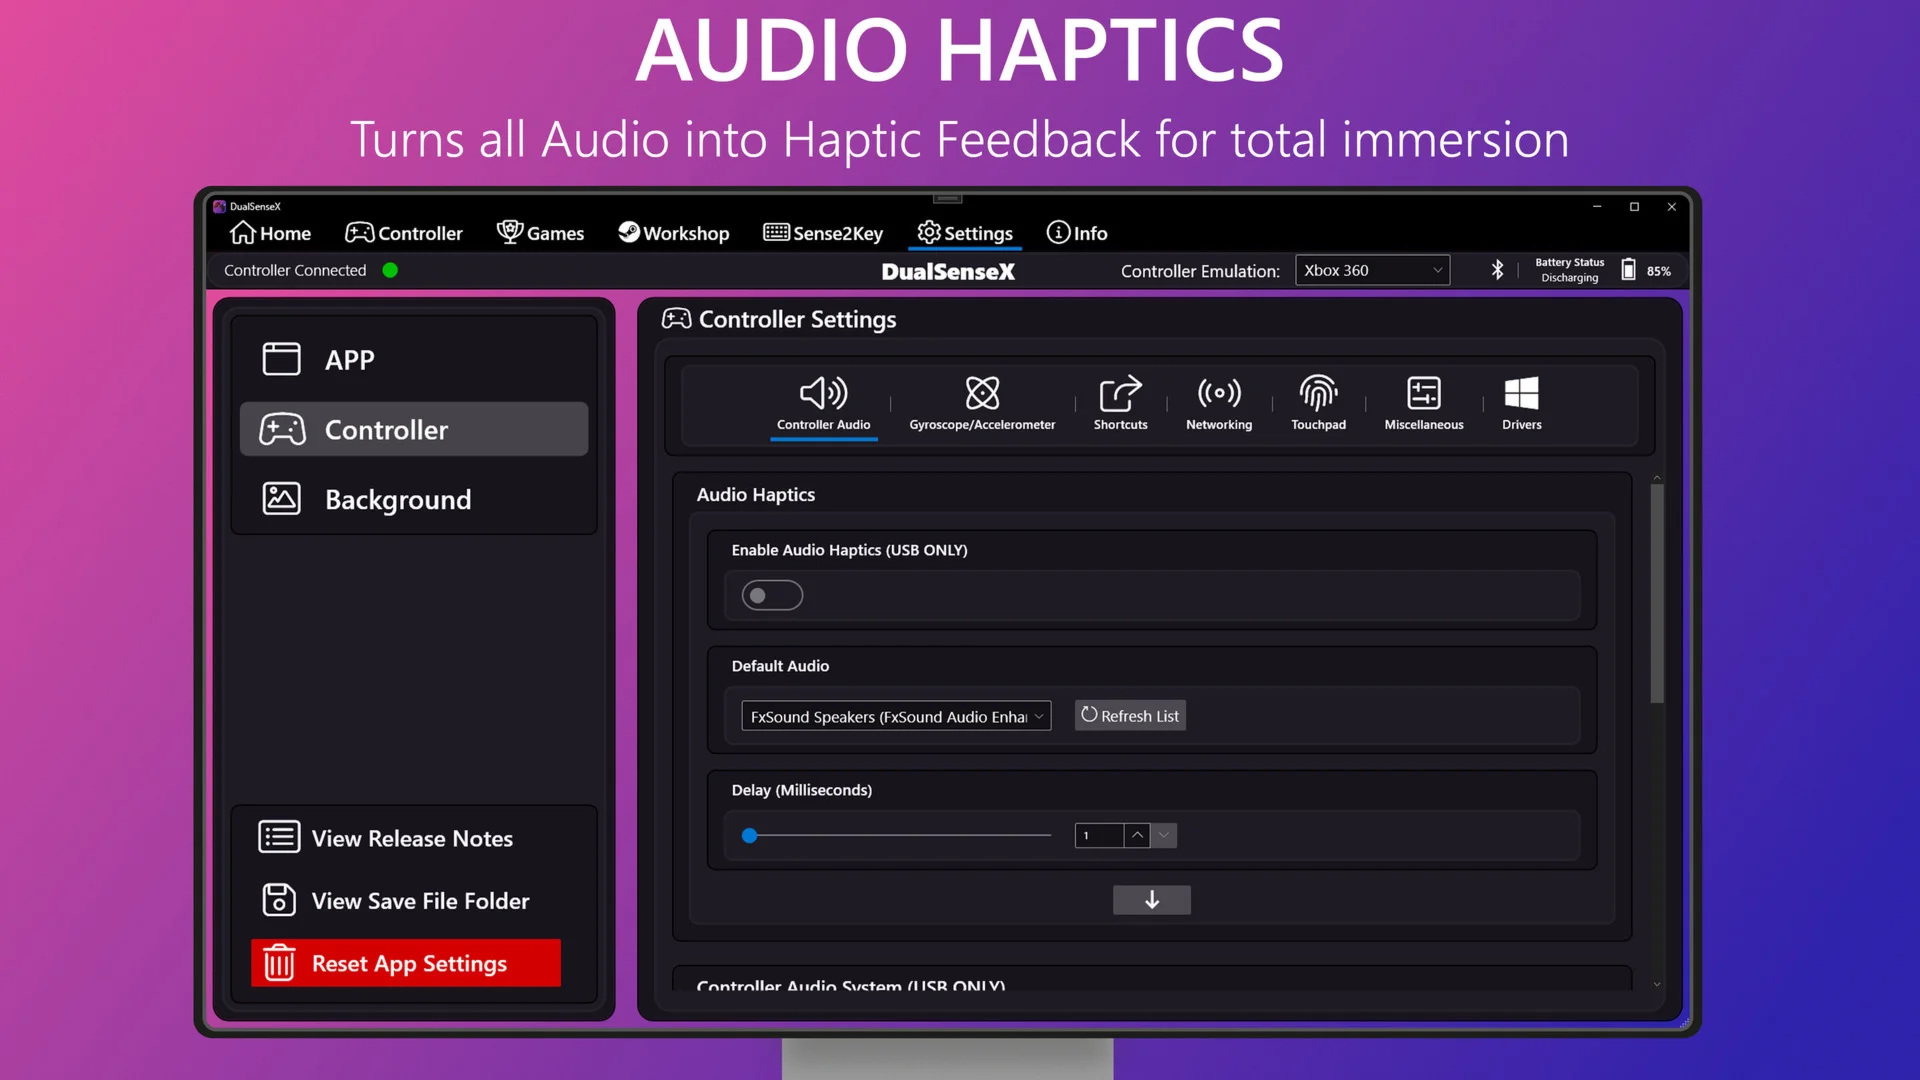Open the Default Audio FxSound Speakers dropdown
Image resolution: width=1920 pixels, height=1080 pixels.
pos(895,716)
